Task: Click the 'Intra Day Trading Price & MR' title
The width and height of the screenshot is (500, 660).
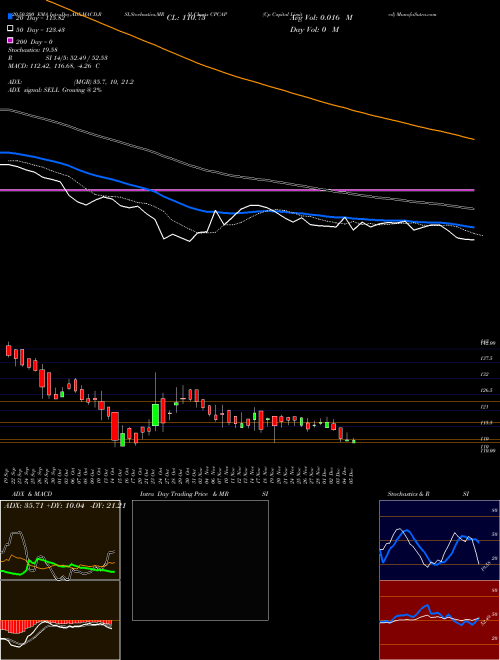Action: click(x=184, y=494)
